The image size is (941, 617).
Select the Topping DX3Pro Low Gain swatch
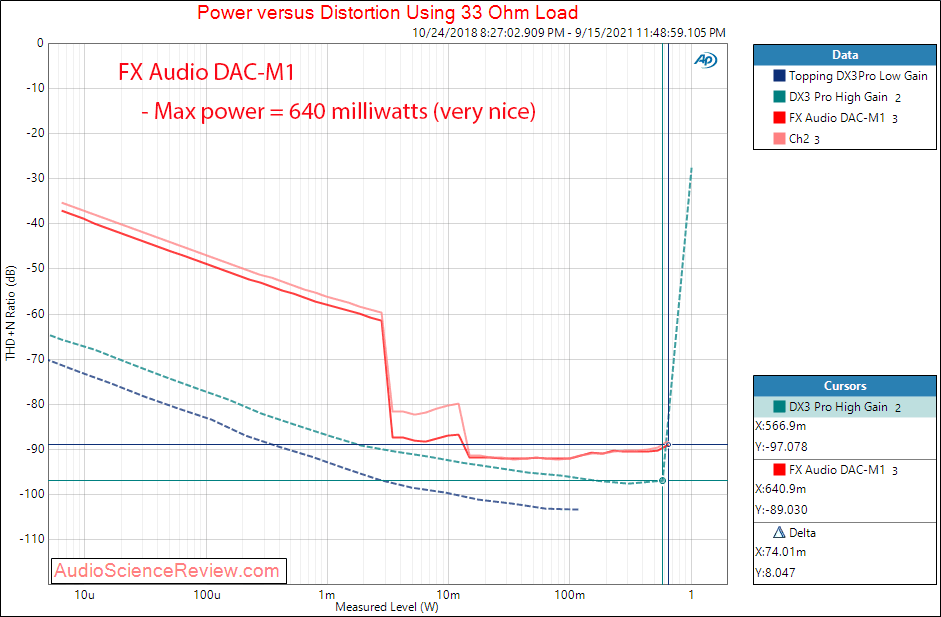pos(779,76)
